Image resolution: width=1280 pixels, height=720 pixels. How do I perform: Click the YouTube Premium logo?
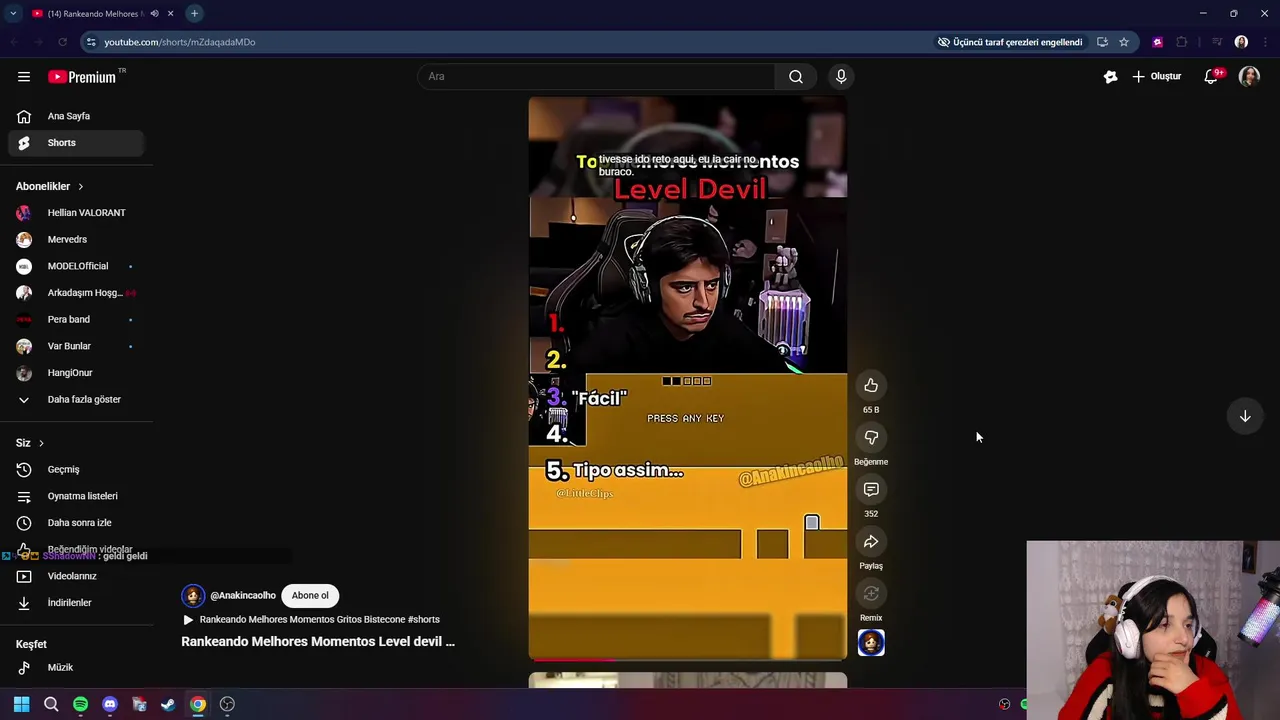click(x=86, y=76)
